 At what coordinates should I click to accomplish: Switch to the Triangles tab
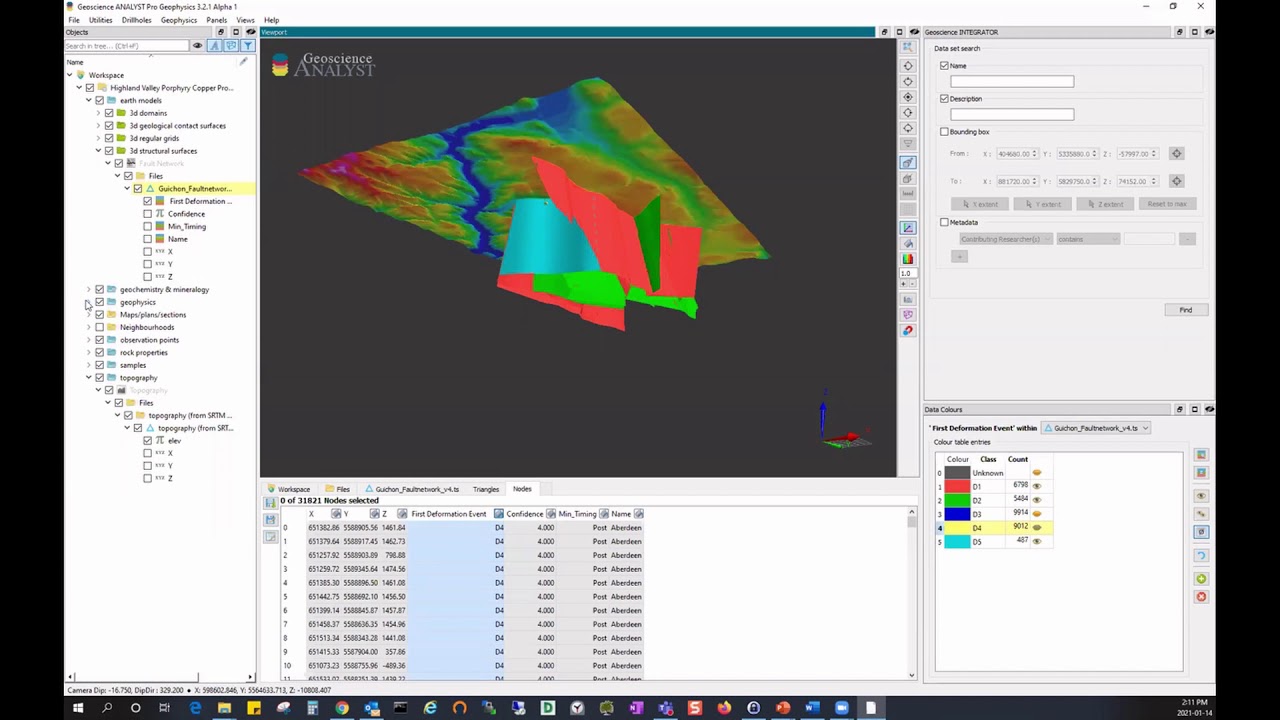pyautogui.click(x=486, y=489)
